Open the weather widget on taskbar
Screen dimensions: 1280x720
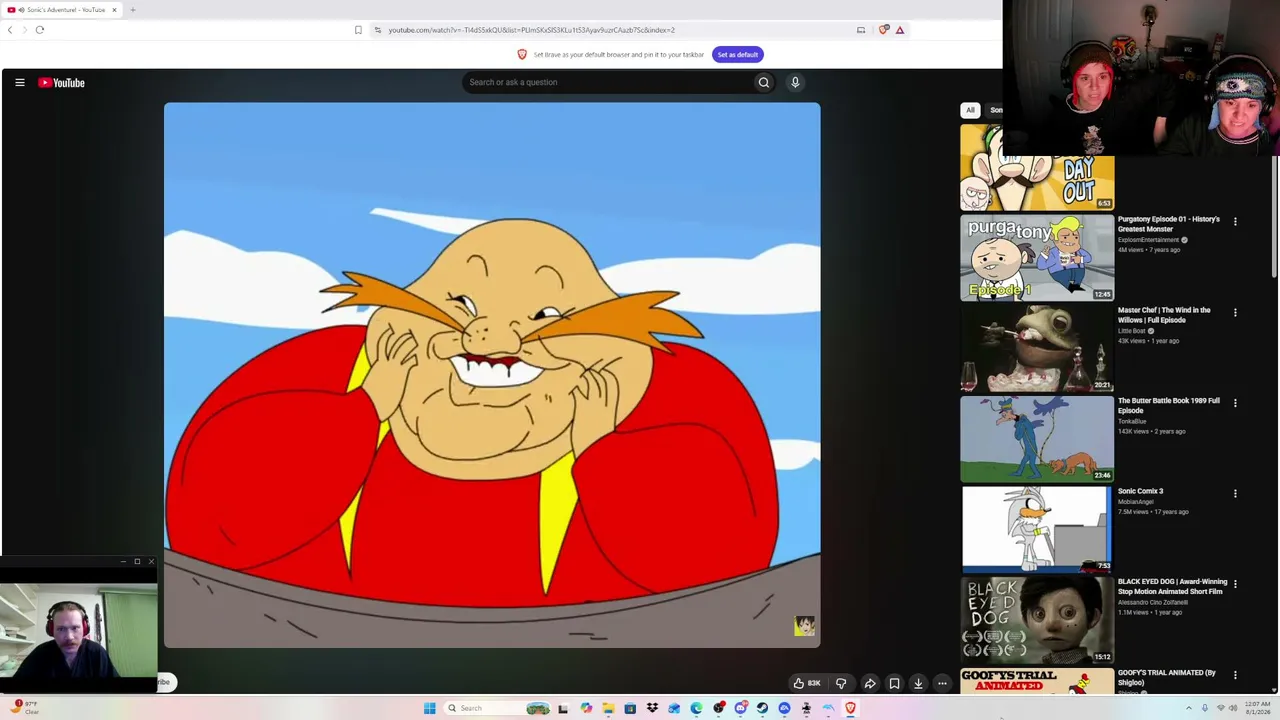coord(24,708)
